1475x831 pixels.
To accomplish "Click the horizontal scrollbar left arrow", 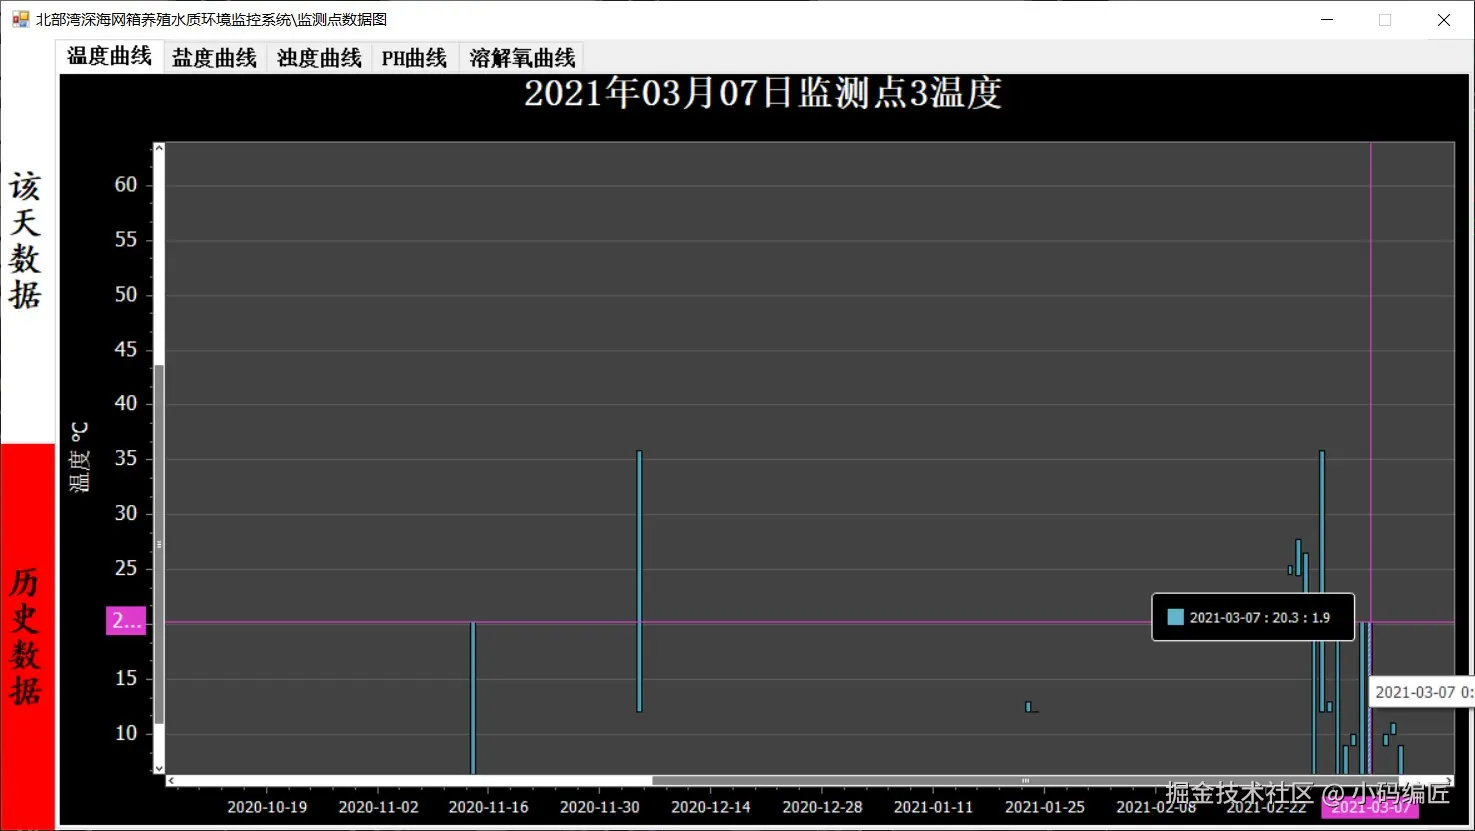I will click(171, 781).
